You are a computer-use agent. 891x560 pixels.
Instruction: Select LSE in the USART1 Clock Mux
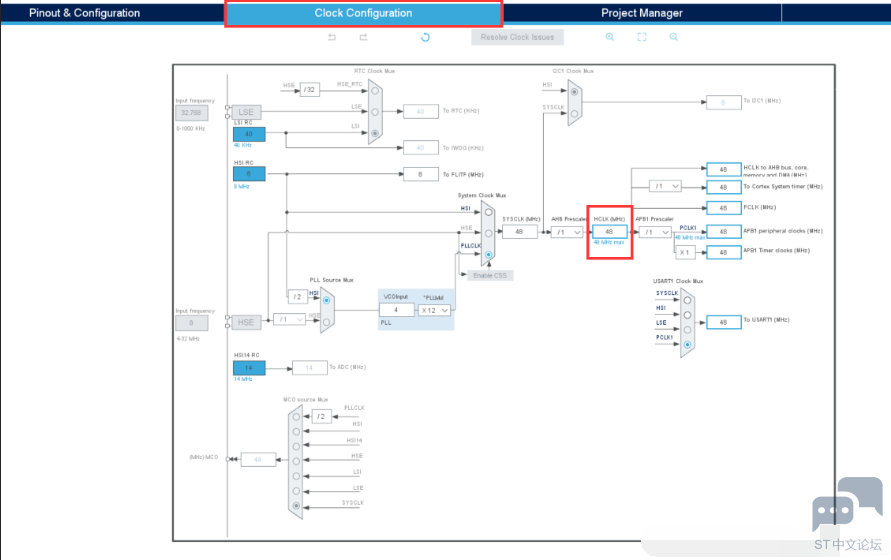tap(688, 330)
